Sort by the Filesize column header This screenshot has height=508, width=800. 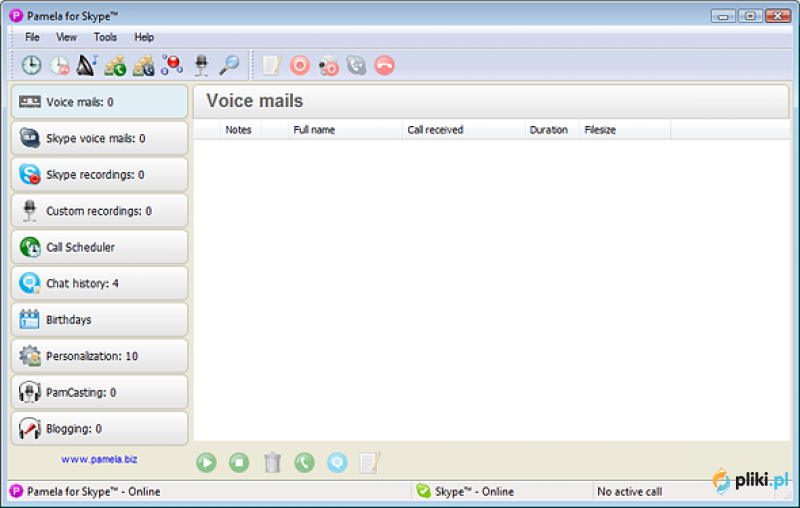625,130
